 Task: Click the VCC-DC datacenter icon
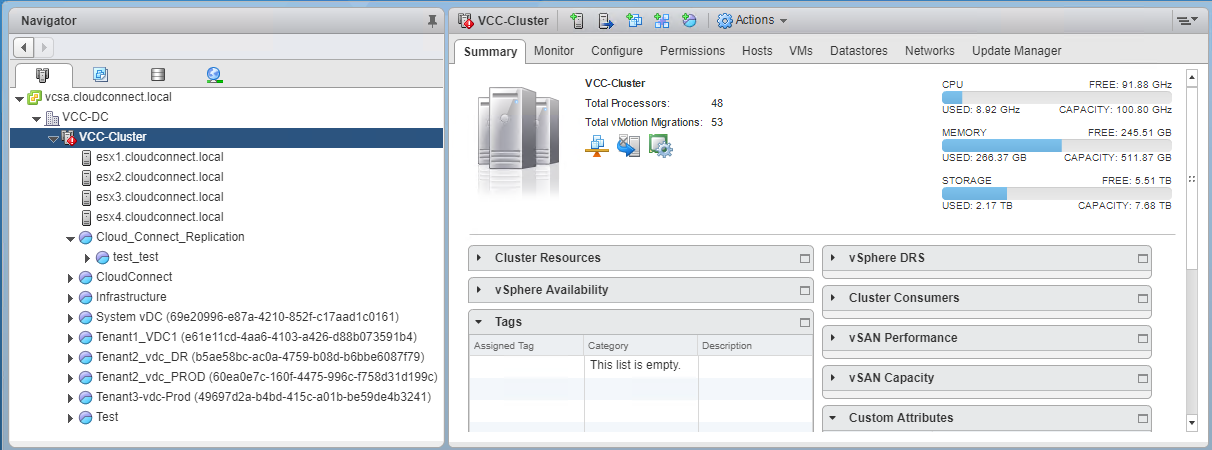point(52,118)
